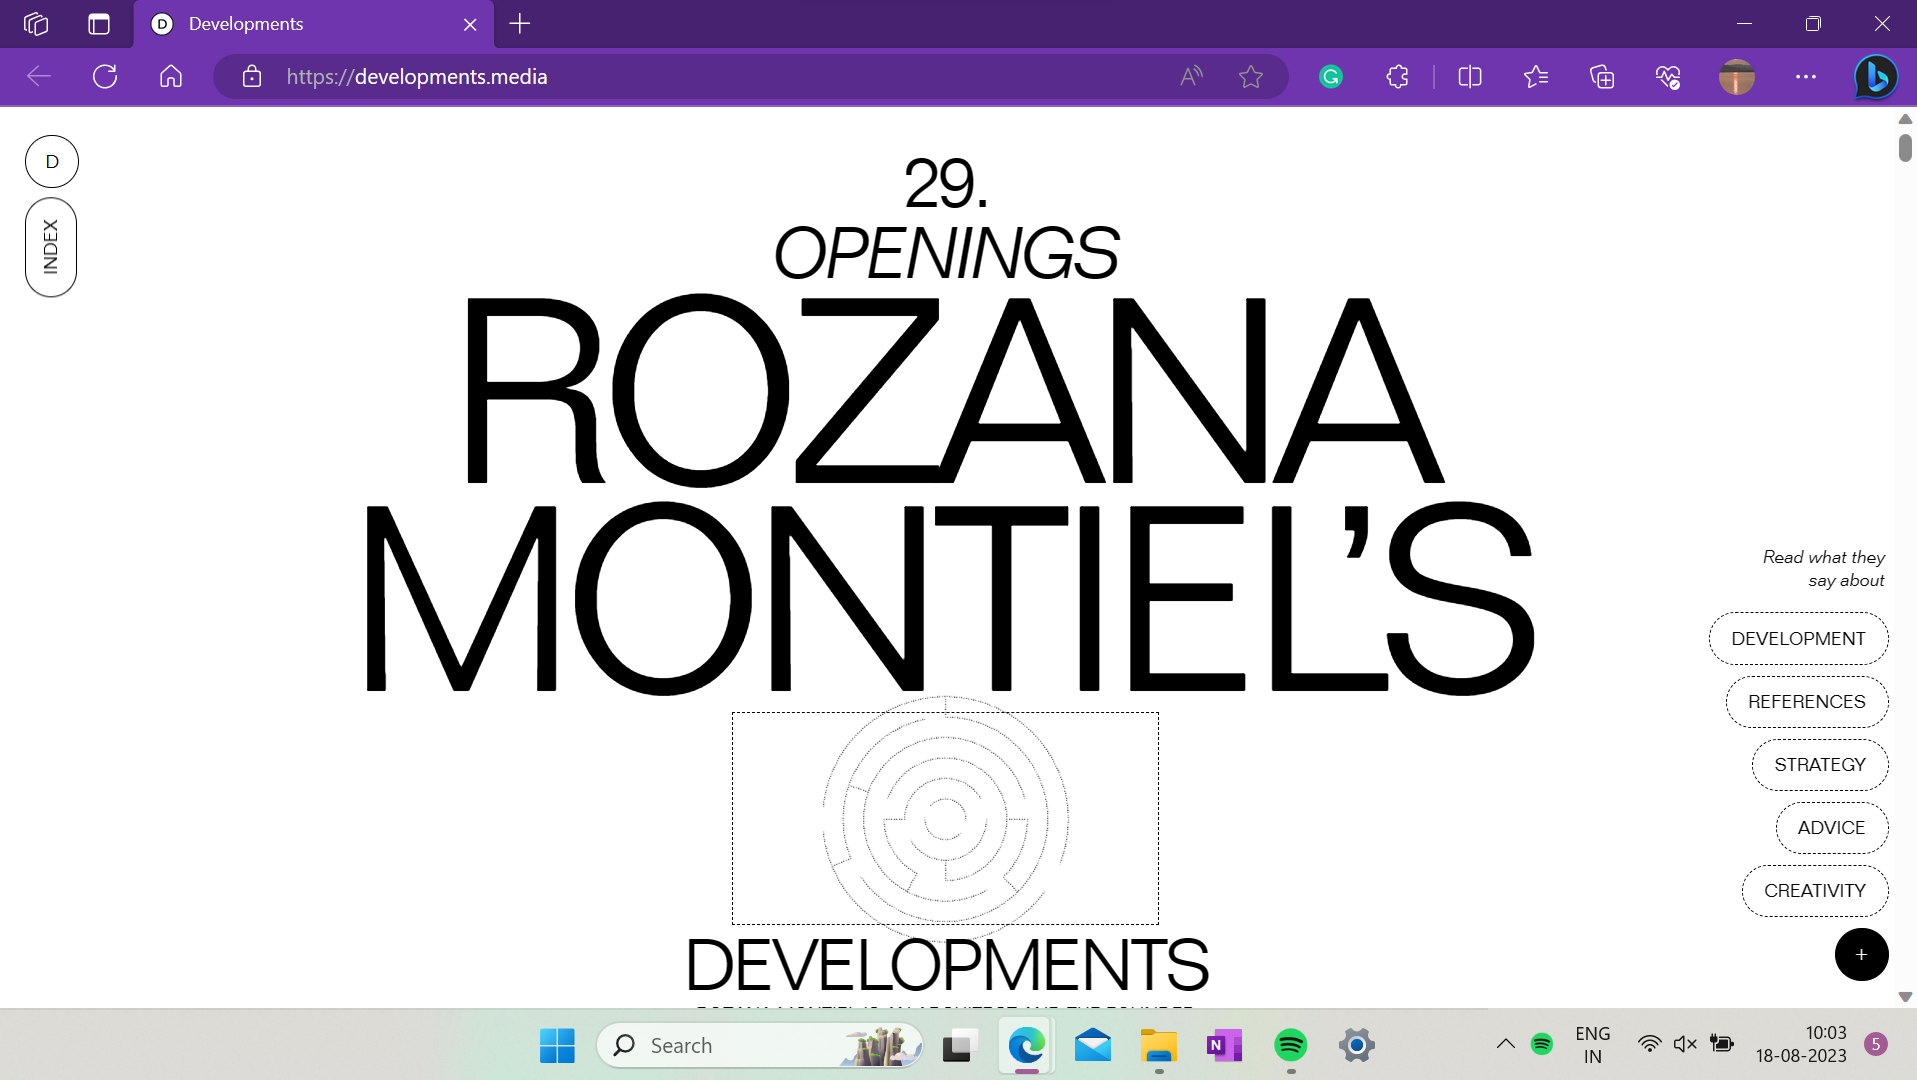Go to browser home page icon
Image resolution: width=1917 pixels, height=1080 pixels.
tap(171, 77)
